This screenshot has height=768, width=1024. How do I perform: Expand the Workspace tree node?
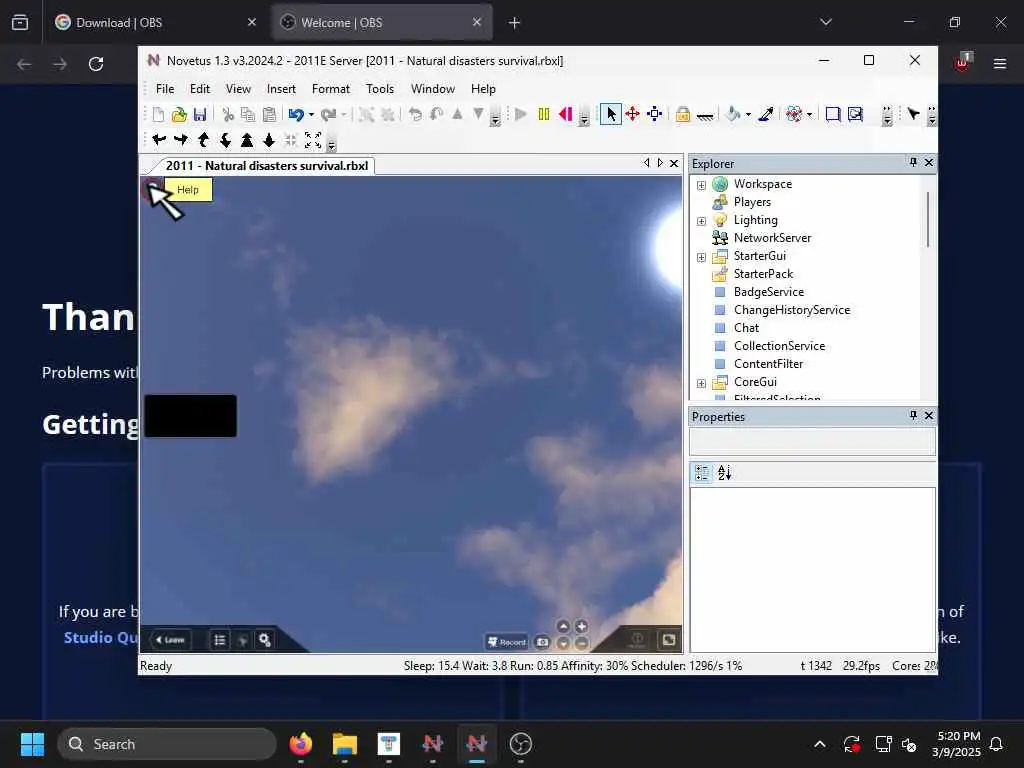(701, 185)
